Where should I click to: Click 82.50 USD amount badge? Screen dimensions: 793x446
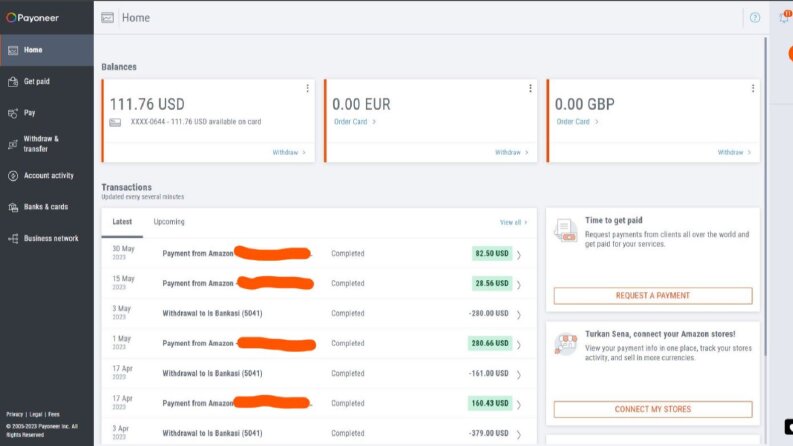[492, 253]
